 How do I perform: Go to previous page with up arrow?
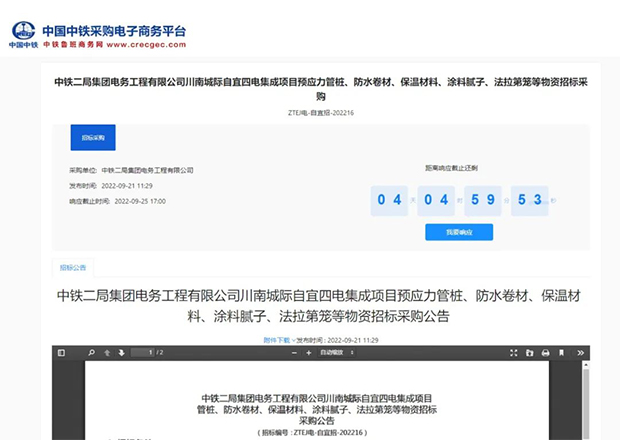[x=107, y=353]
